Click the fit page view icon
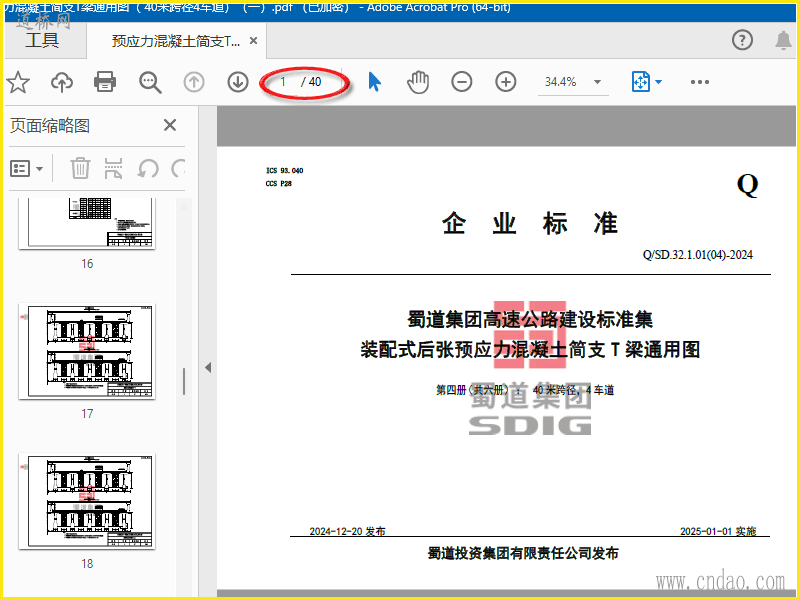The image size is (800, 600). pyautogui.click(x=641, y=82)
